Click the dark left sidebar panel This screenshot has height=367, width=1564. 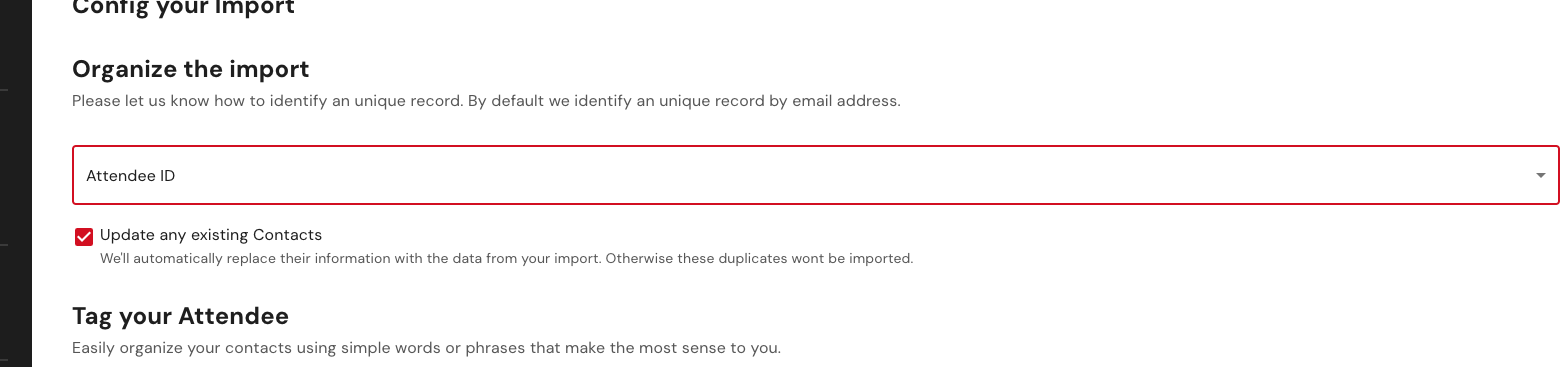(16, 183)
